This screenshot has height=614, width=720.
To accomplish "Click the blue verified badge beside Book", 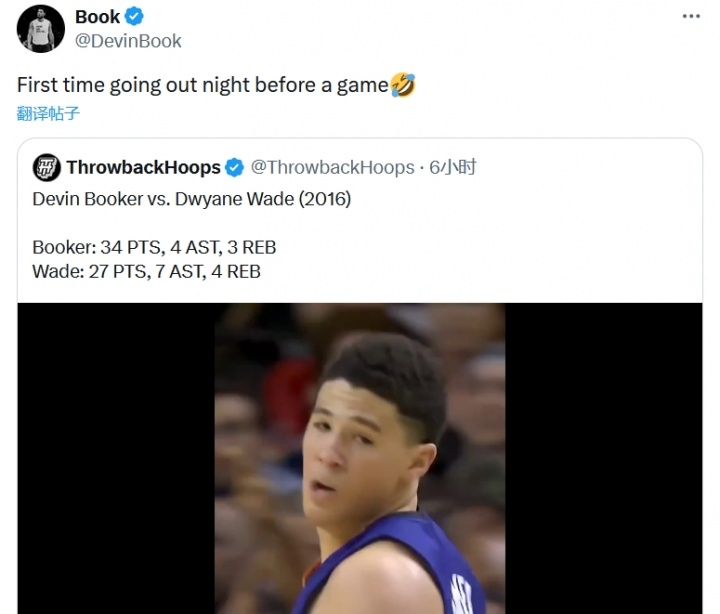I will pos(134,17).
